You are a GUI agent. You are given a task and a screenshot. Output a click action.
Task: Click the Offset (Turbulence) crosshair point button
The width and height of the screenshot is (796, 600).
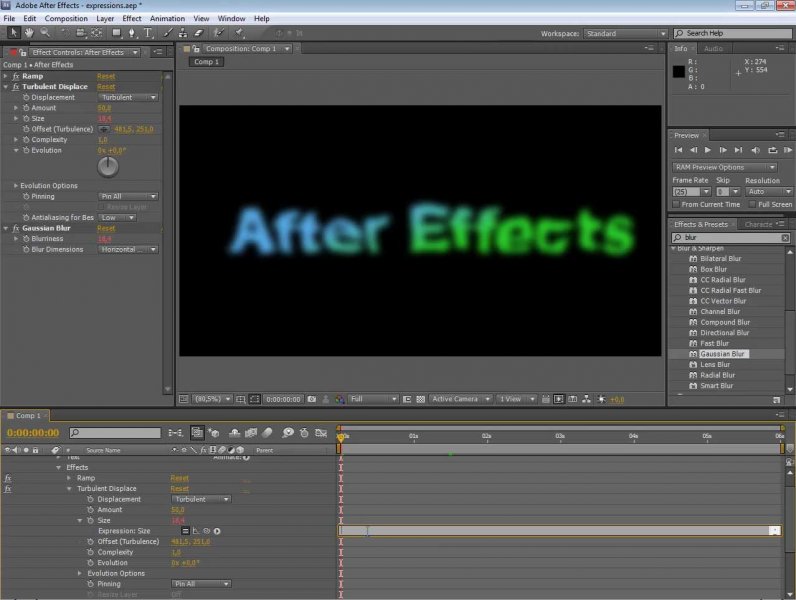(x=104, y=129)
